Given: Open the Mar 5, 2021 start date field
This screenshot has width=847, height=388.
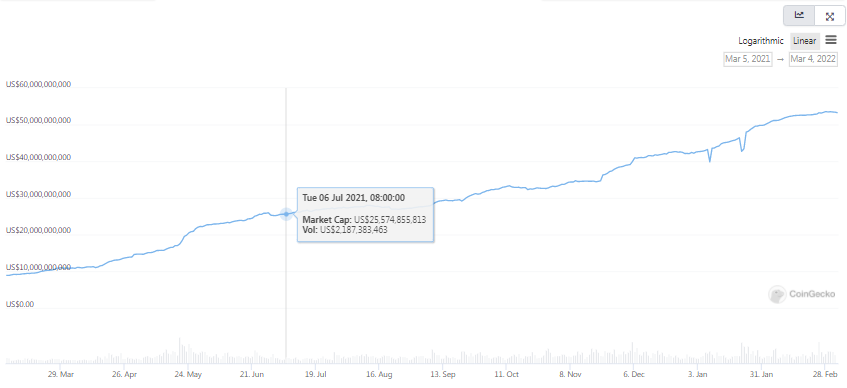Looking at the screenshot, I should click(748, 59).
